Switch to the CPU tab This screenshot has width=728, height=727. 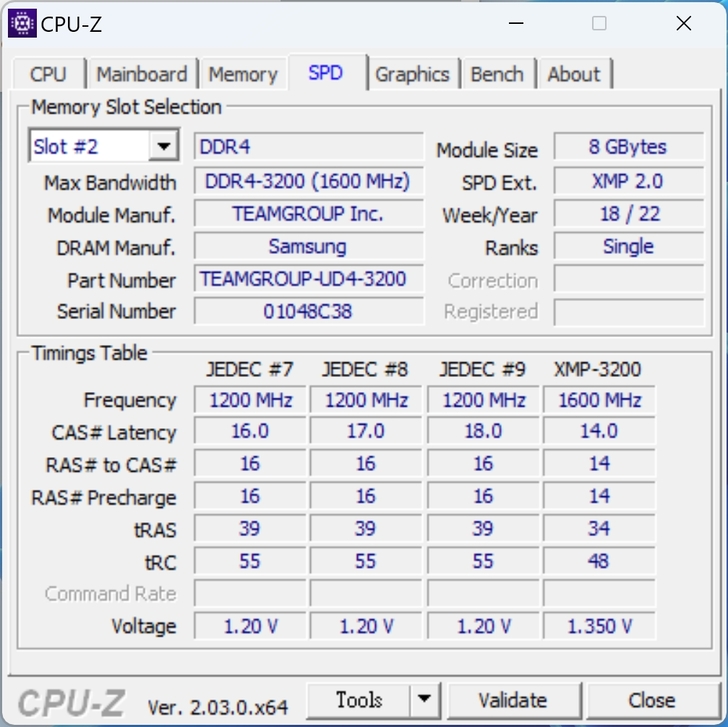[x=48, y=74]
